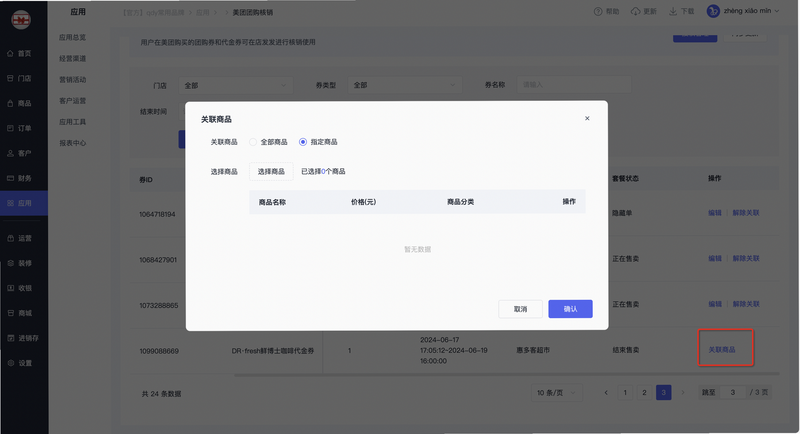Click 确认 to confirm product association
The width and height of the screenshot is (800, 434).
point(570,309)
